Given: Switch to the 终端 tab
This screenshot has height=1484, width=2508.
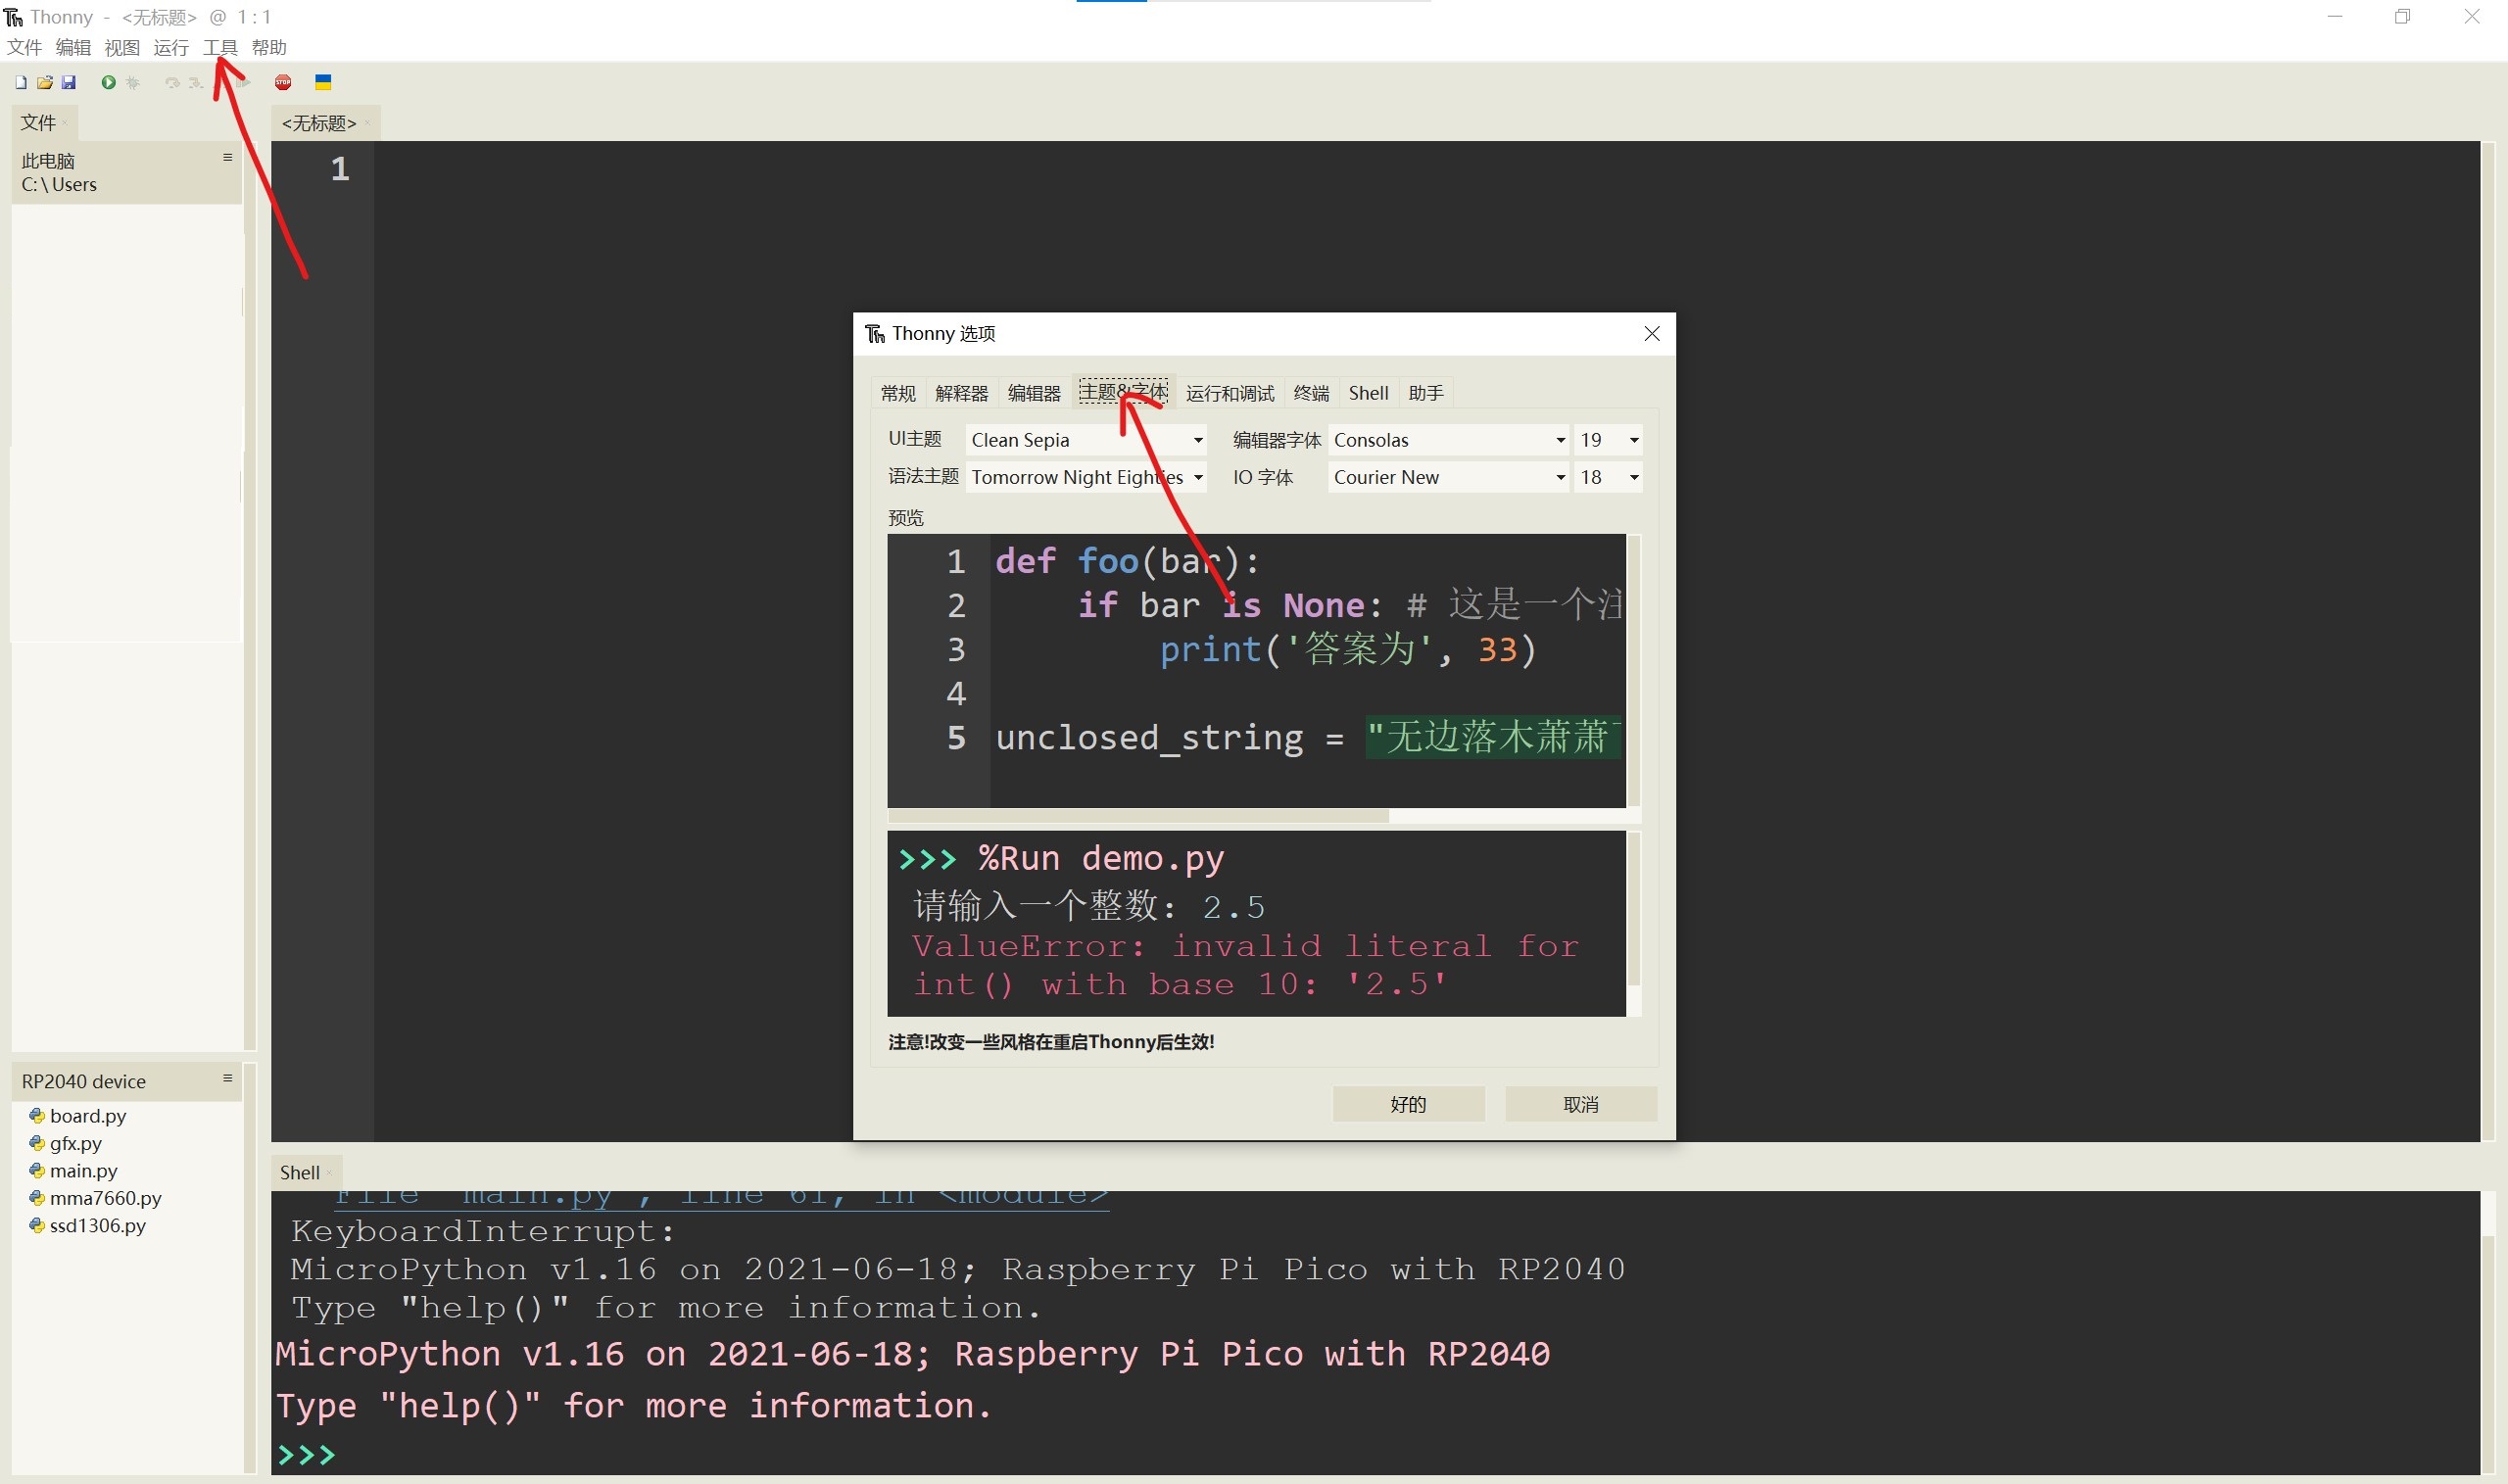Looking at the screenshot, I should click(1311, 393).
